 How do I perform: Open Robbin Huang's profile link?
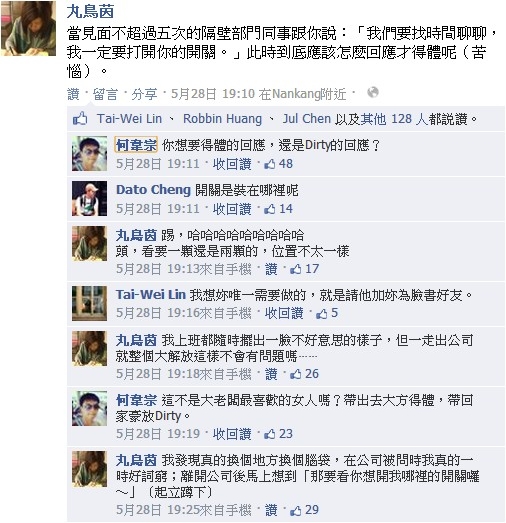point(222,119)
